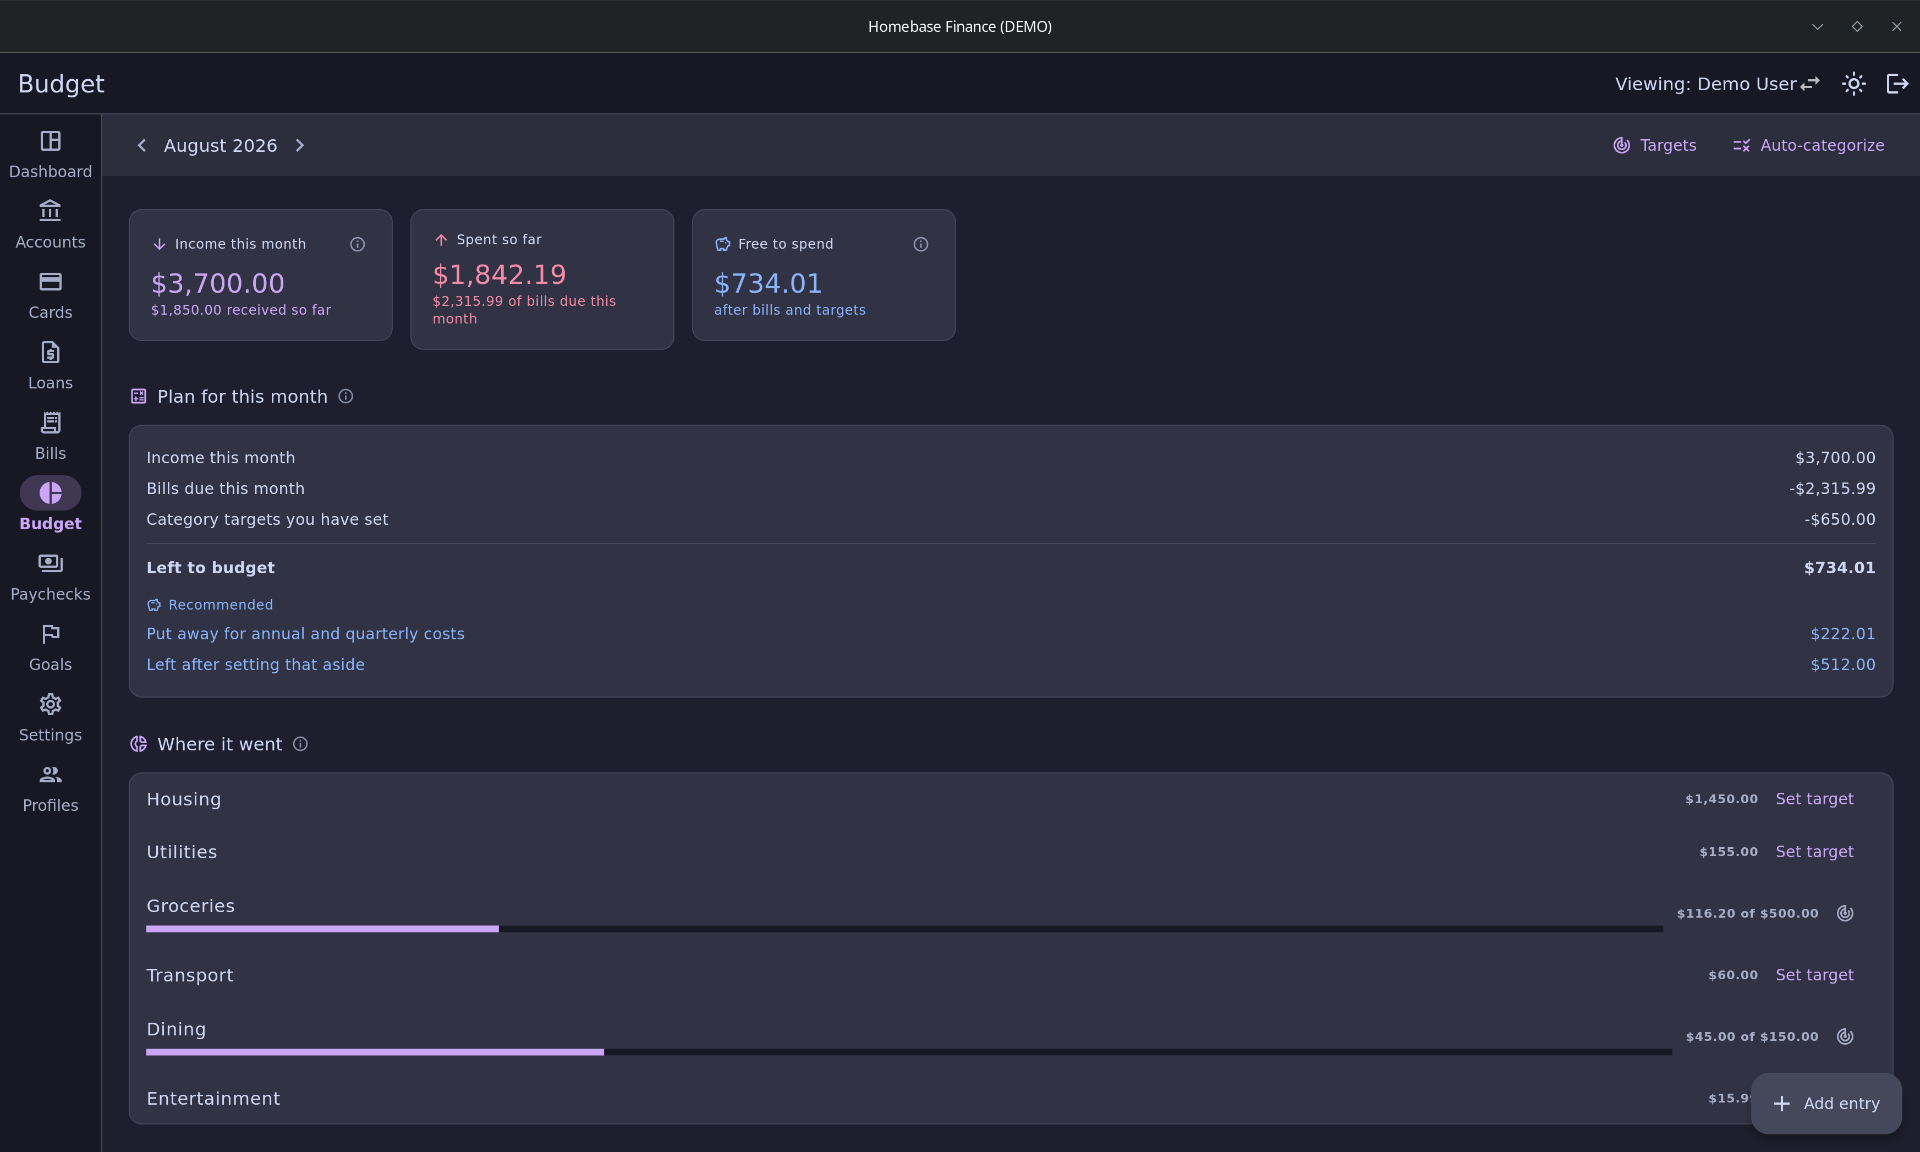Click the 'Left to budget' row

pos(1010,568)
